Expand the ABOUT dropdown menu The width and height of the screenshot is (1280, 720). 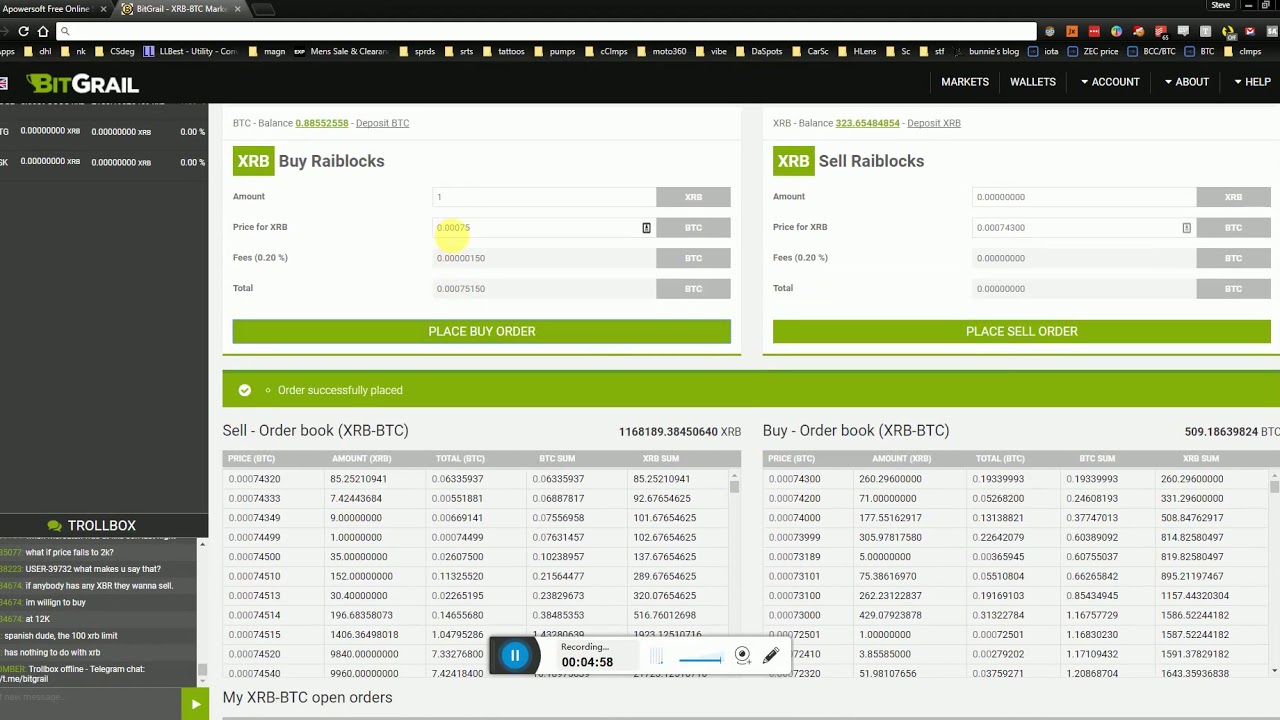(x=1186, y=82)
